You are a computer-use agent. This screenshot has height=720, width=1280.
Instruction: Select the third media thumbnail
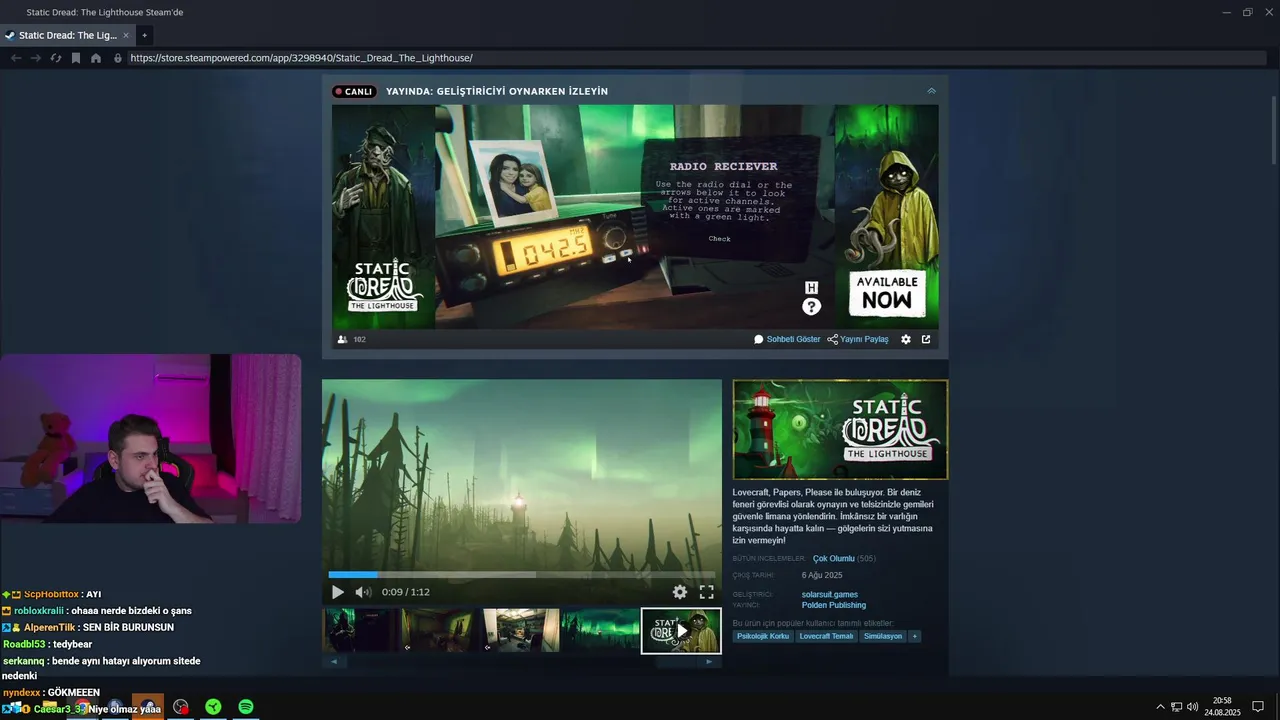[x=520, y=630]
